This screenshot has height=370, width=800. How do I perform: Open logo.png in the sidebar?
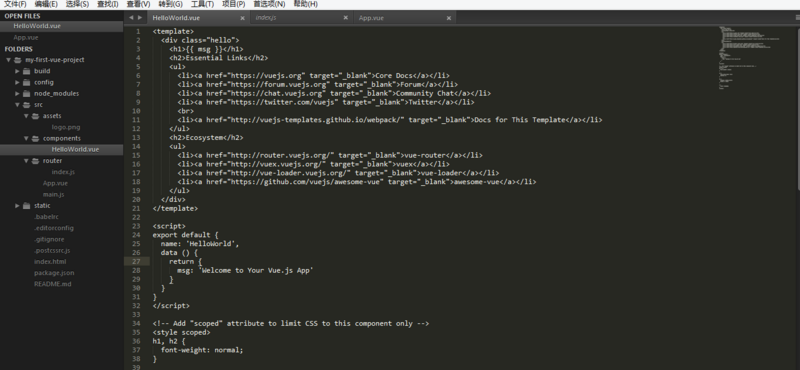(66, 127)
